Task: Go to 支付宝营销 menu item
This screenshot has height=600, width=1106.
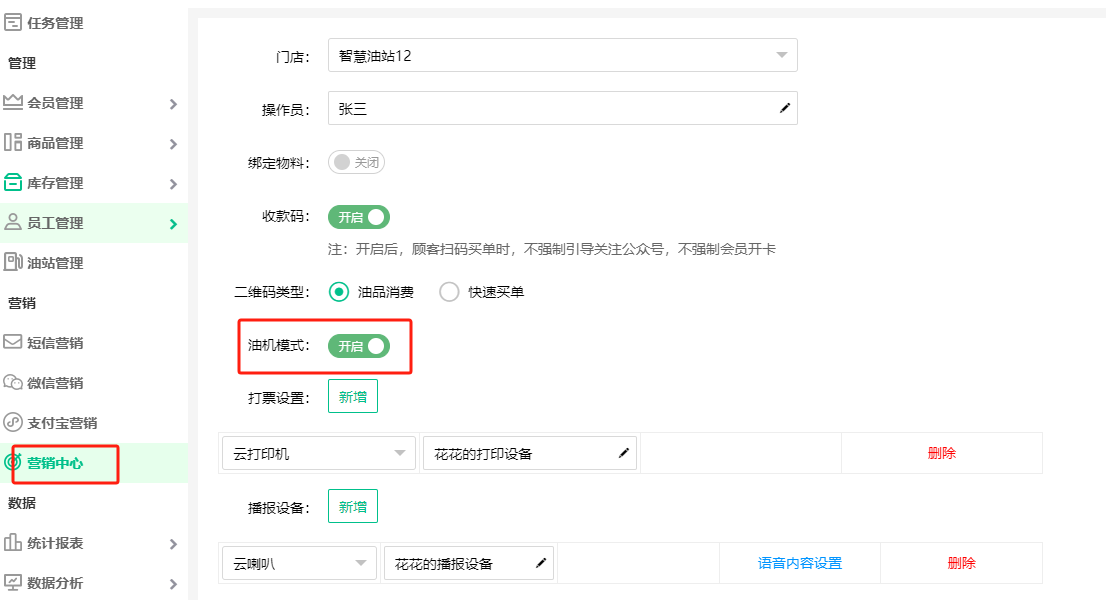Action: tap(62, 423)
